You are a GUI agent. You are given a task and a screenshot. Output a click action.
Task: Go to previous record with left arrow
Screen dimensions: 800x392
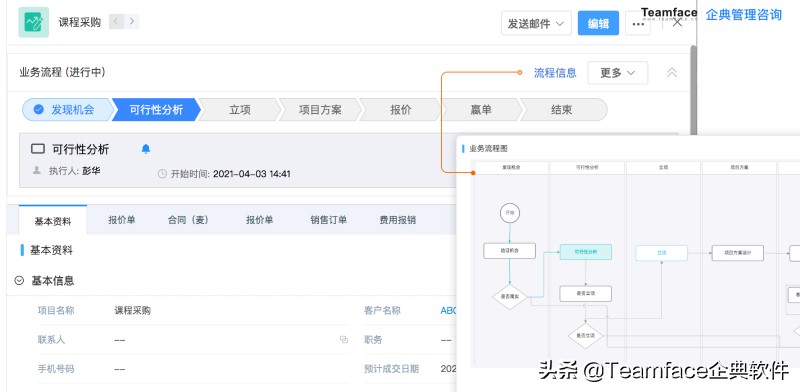pos(116,21)
